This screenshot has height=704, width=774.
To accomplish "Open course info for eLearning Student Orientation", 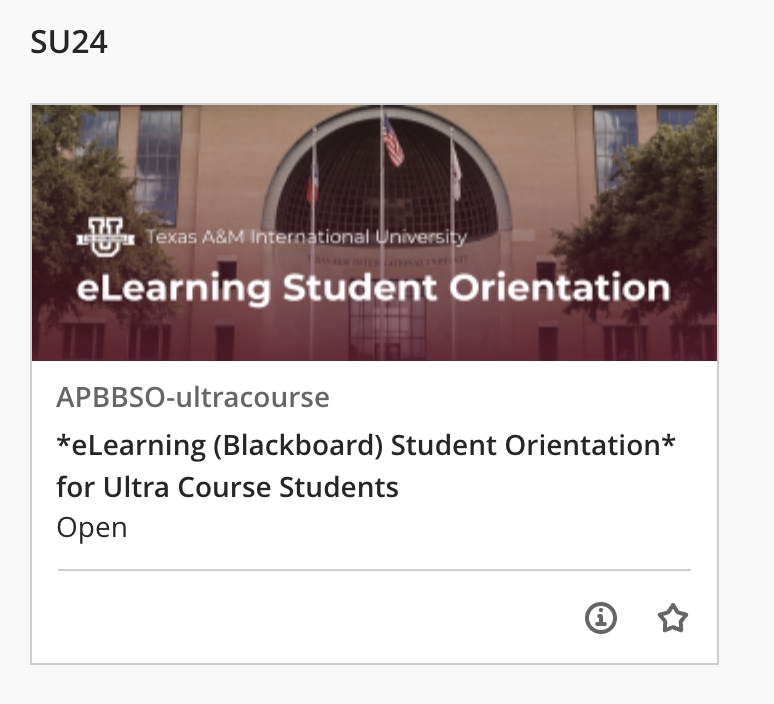I will tap(601, 618).
